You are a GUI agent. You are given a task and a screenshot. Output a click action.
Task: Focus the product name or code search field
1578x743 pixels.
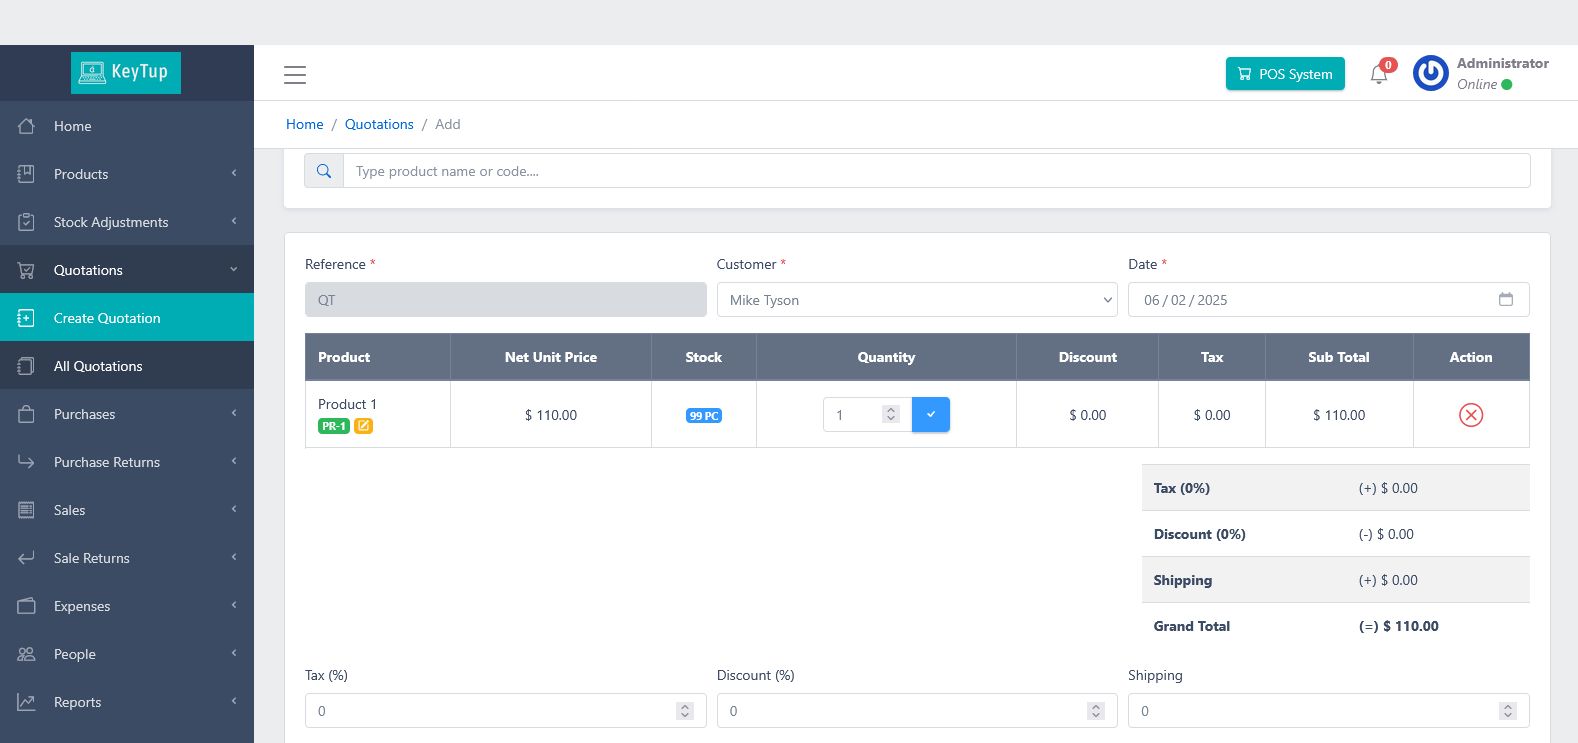click(935, 171)
